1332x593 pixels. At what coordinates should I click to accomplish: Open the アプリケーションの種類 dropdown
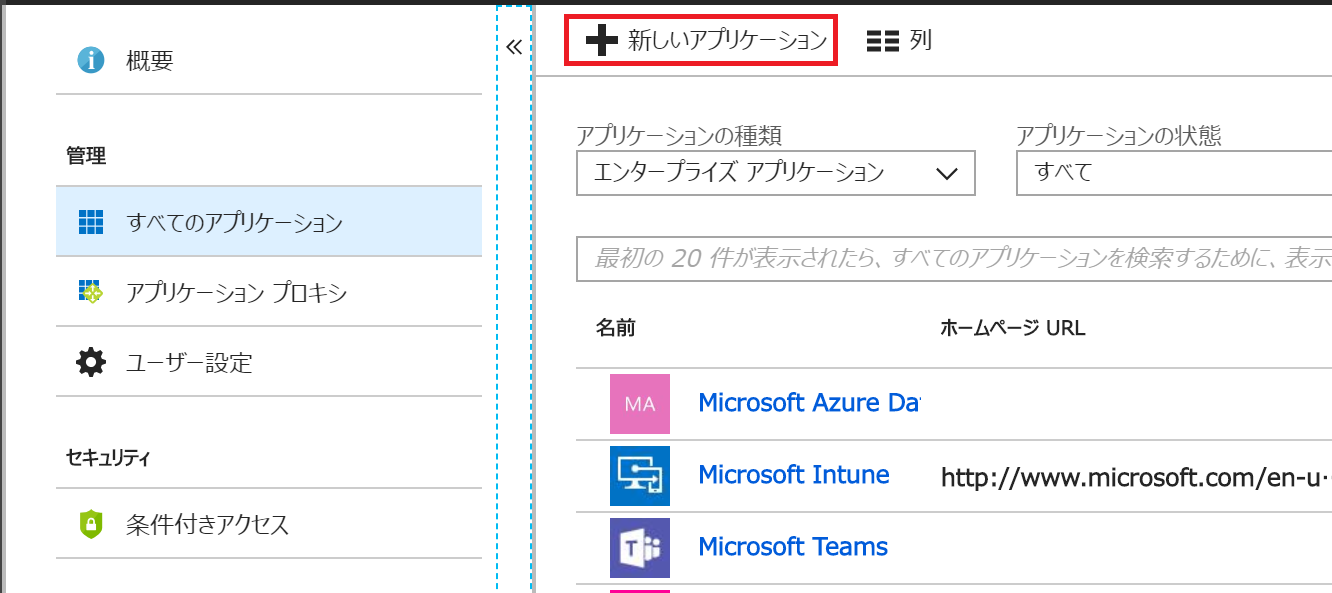pos(775,173)
